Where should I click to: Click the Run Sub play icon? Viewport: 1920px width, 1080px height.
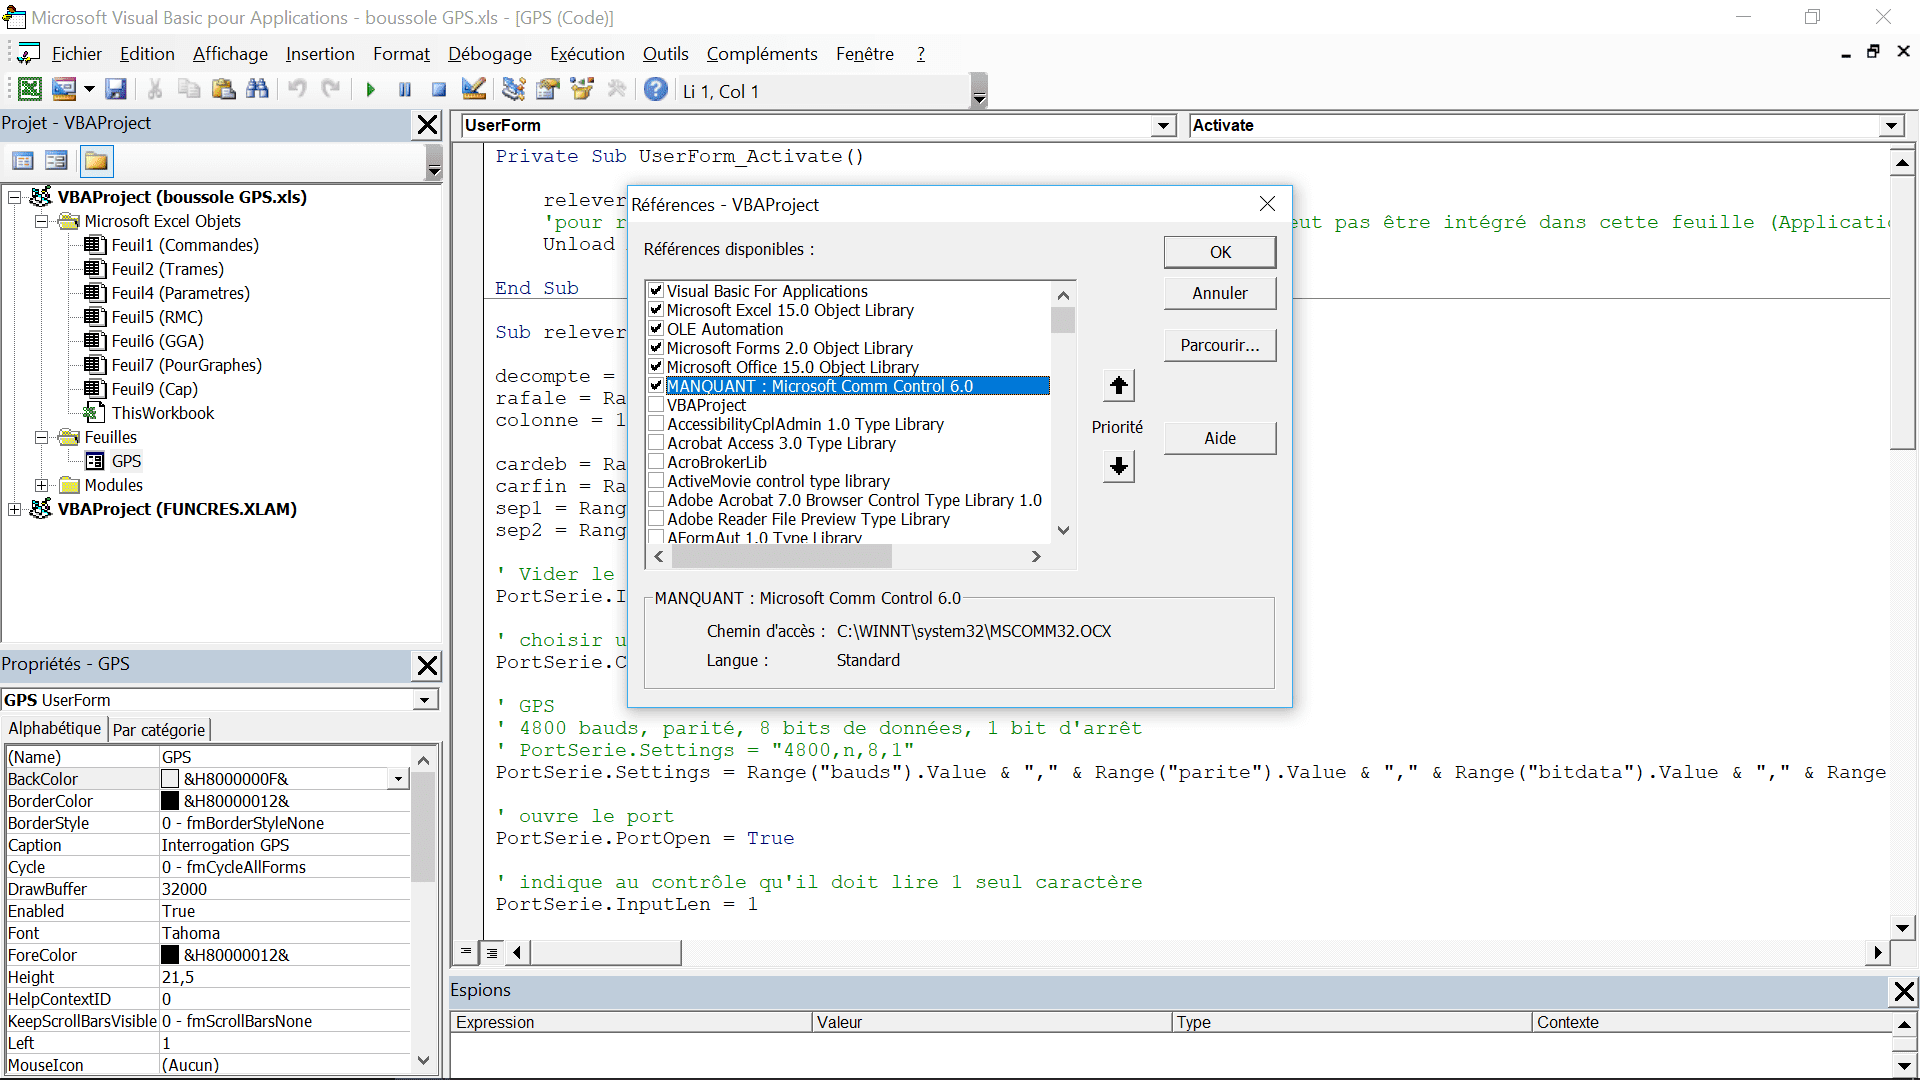pos(371,90)
